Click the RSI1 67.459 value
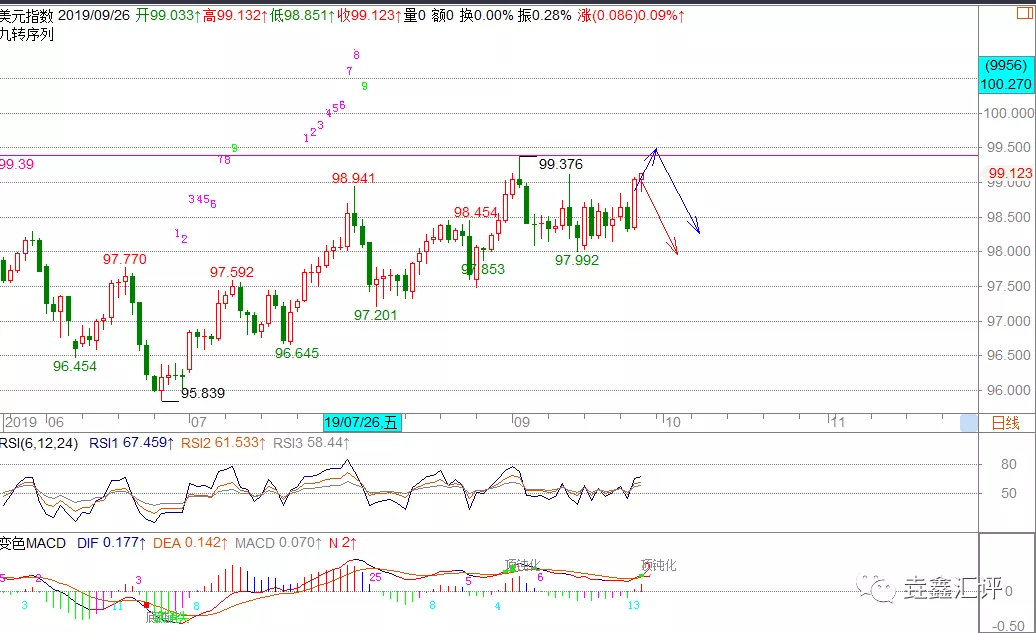 pos(131,443)
